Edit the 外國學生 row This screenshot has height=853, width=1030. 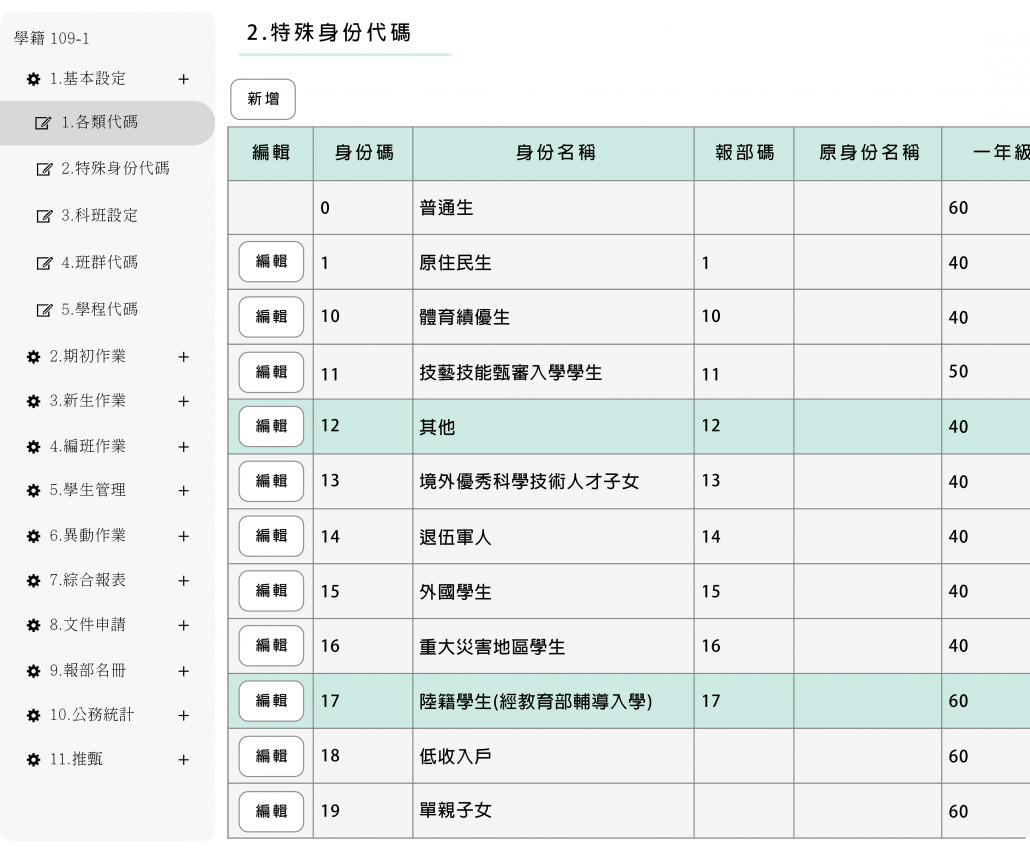coord(271,591)
